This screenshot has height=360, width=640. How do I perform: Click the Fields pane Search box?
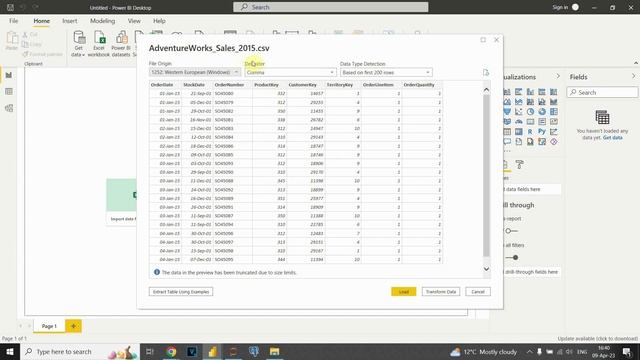[602, 92]
